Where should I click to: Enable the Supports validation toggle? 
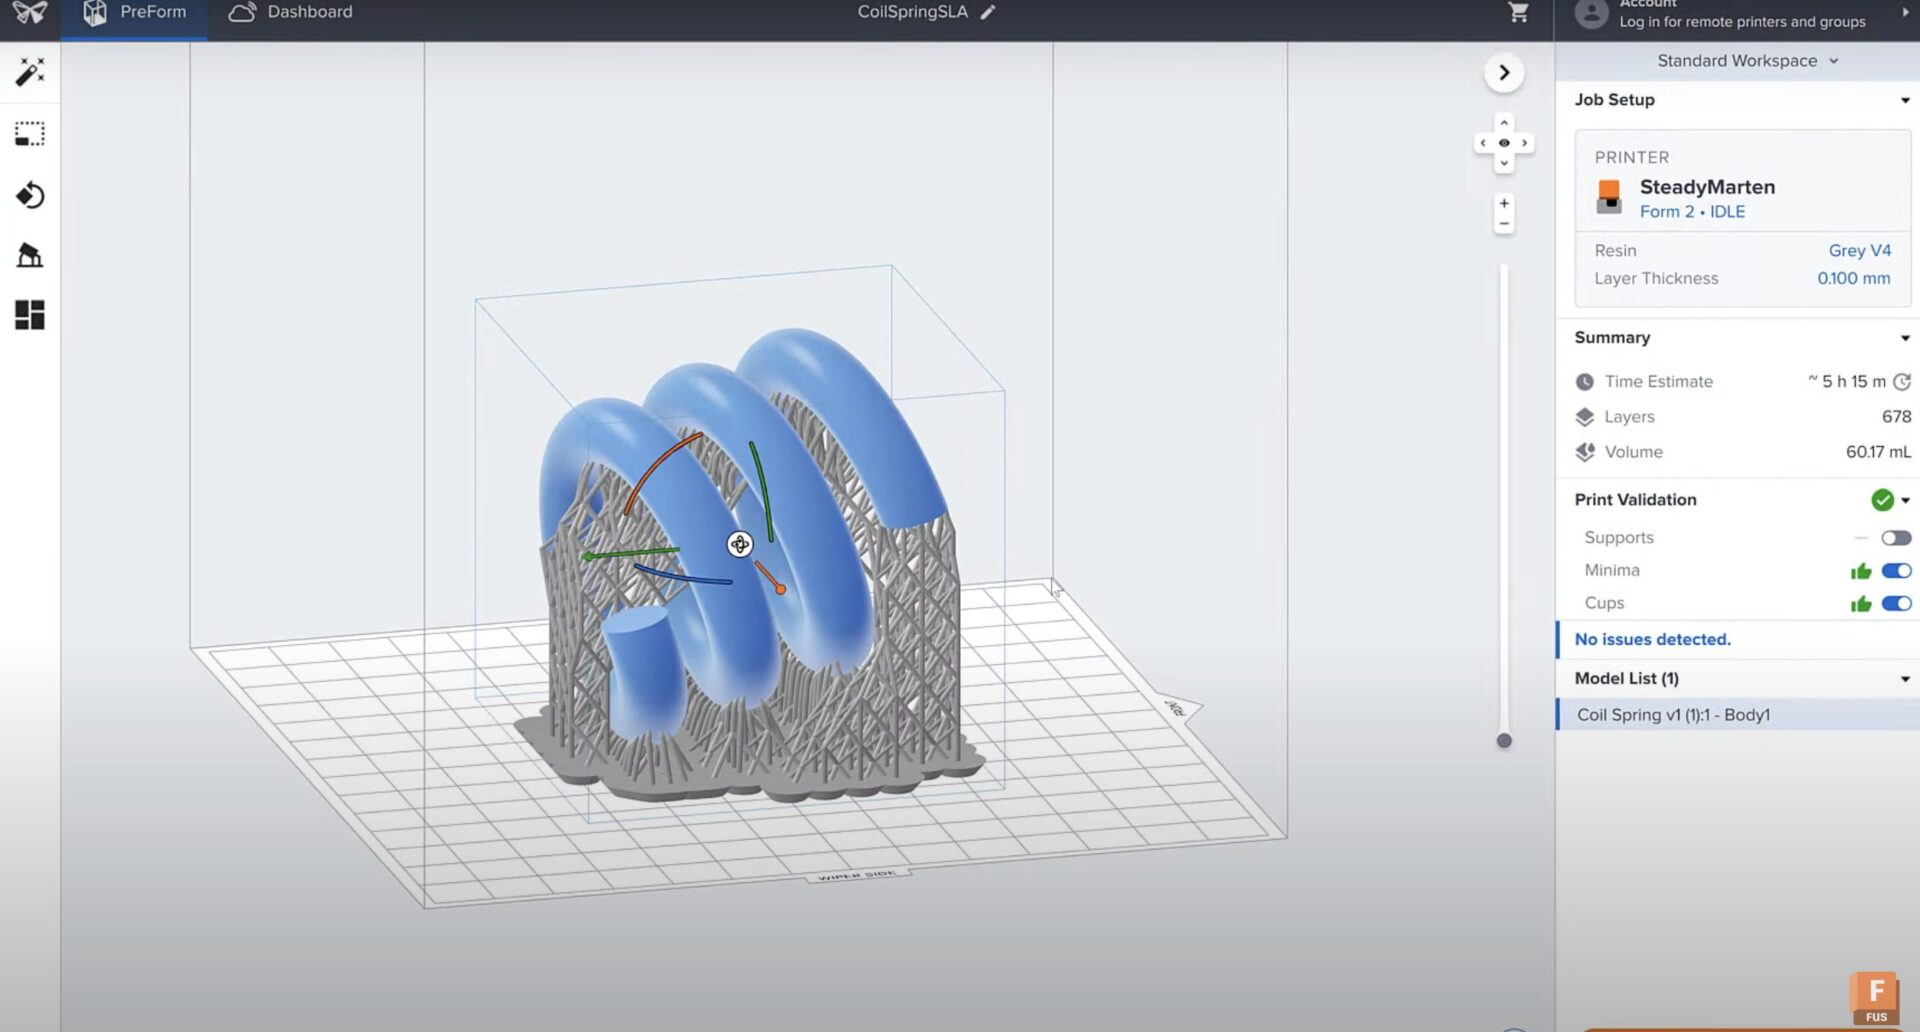pos(1896,538)
